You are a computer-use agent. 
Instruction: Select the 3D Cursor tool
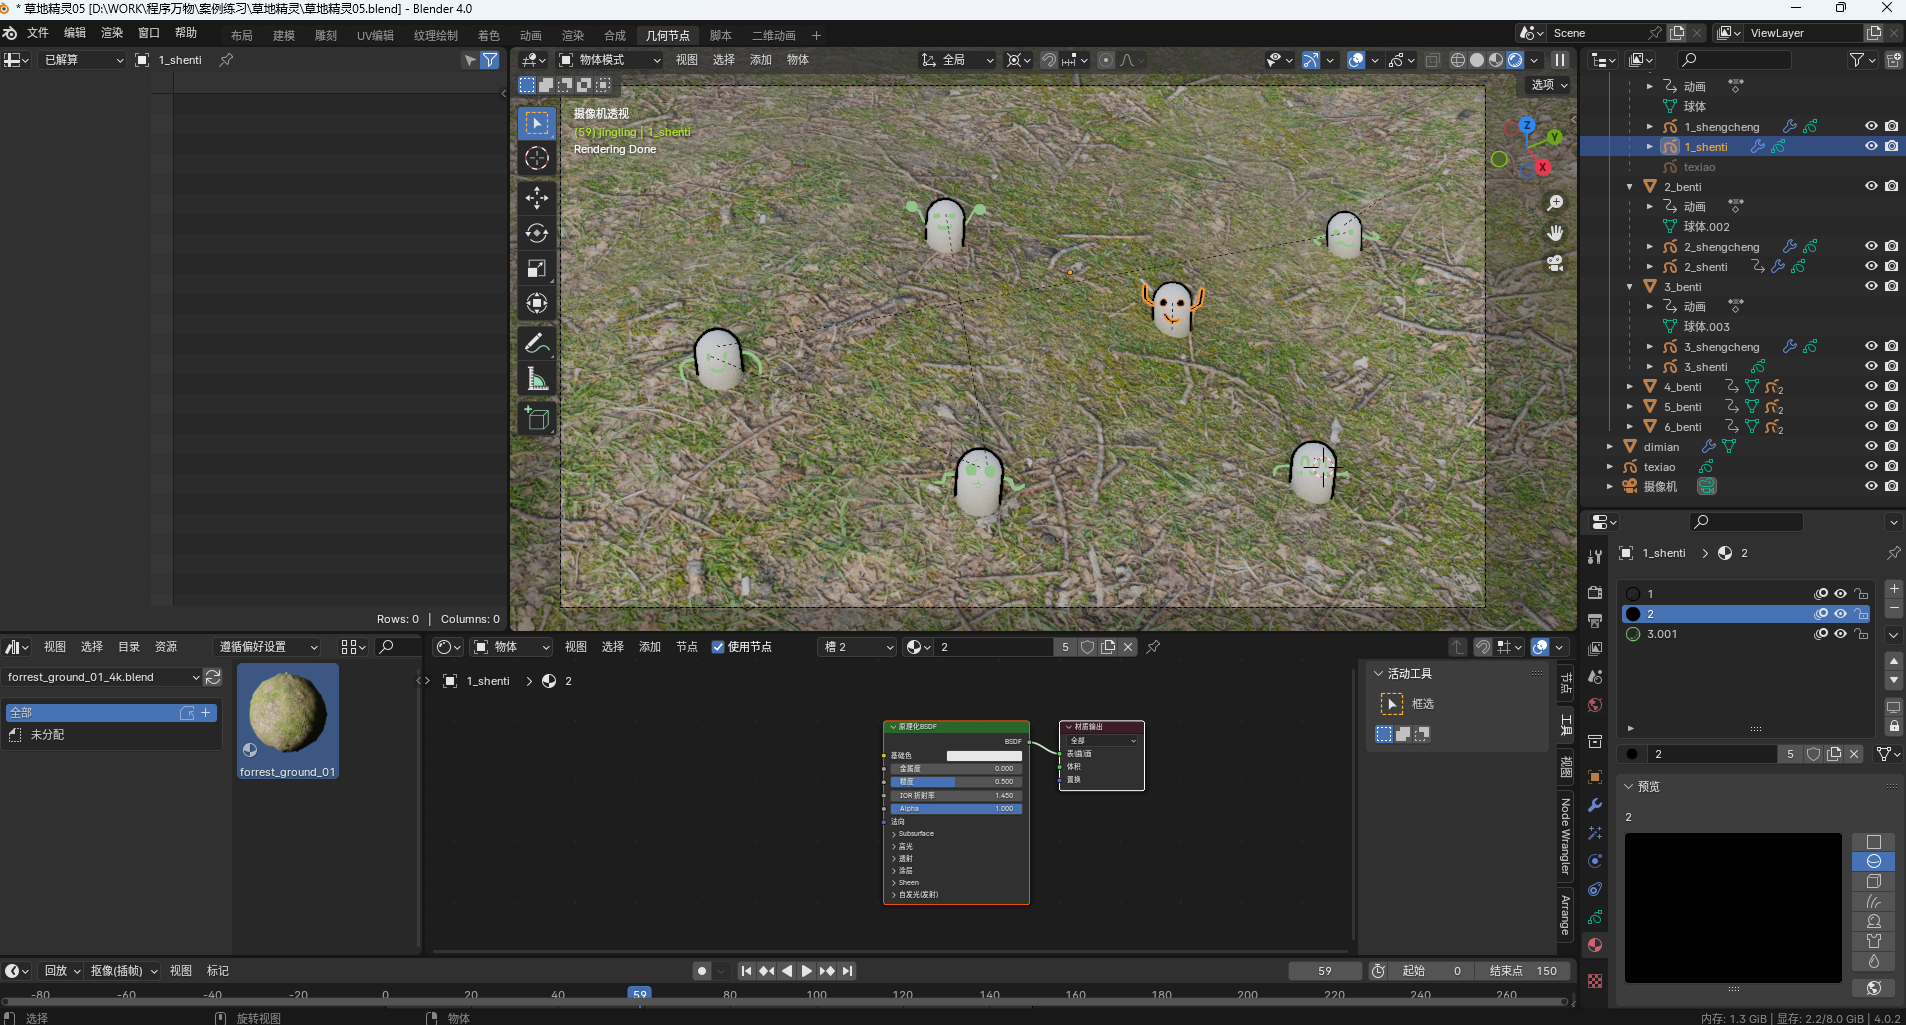537,158
